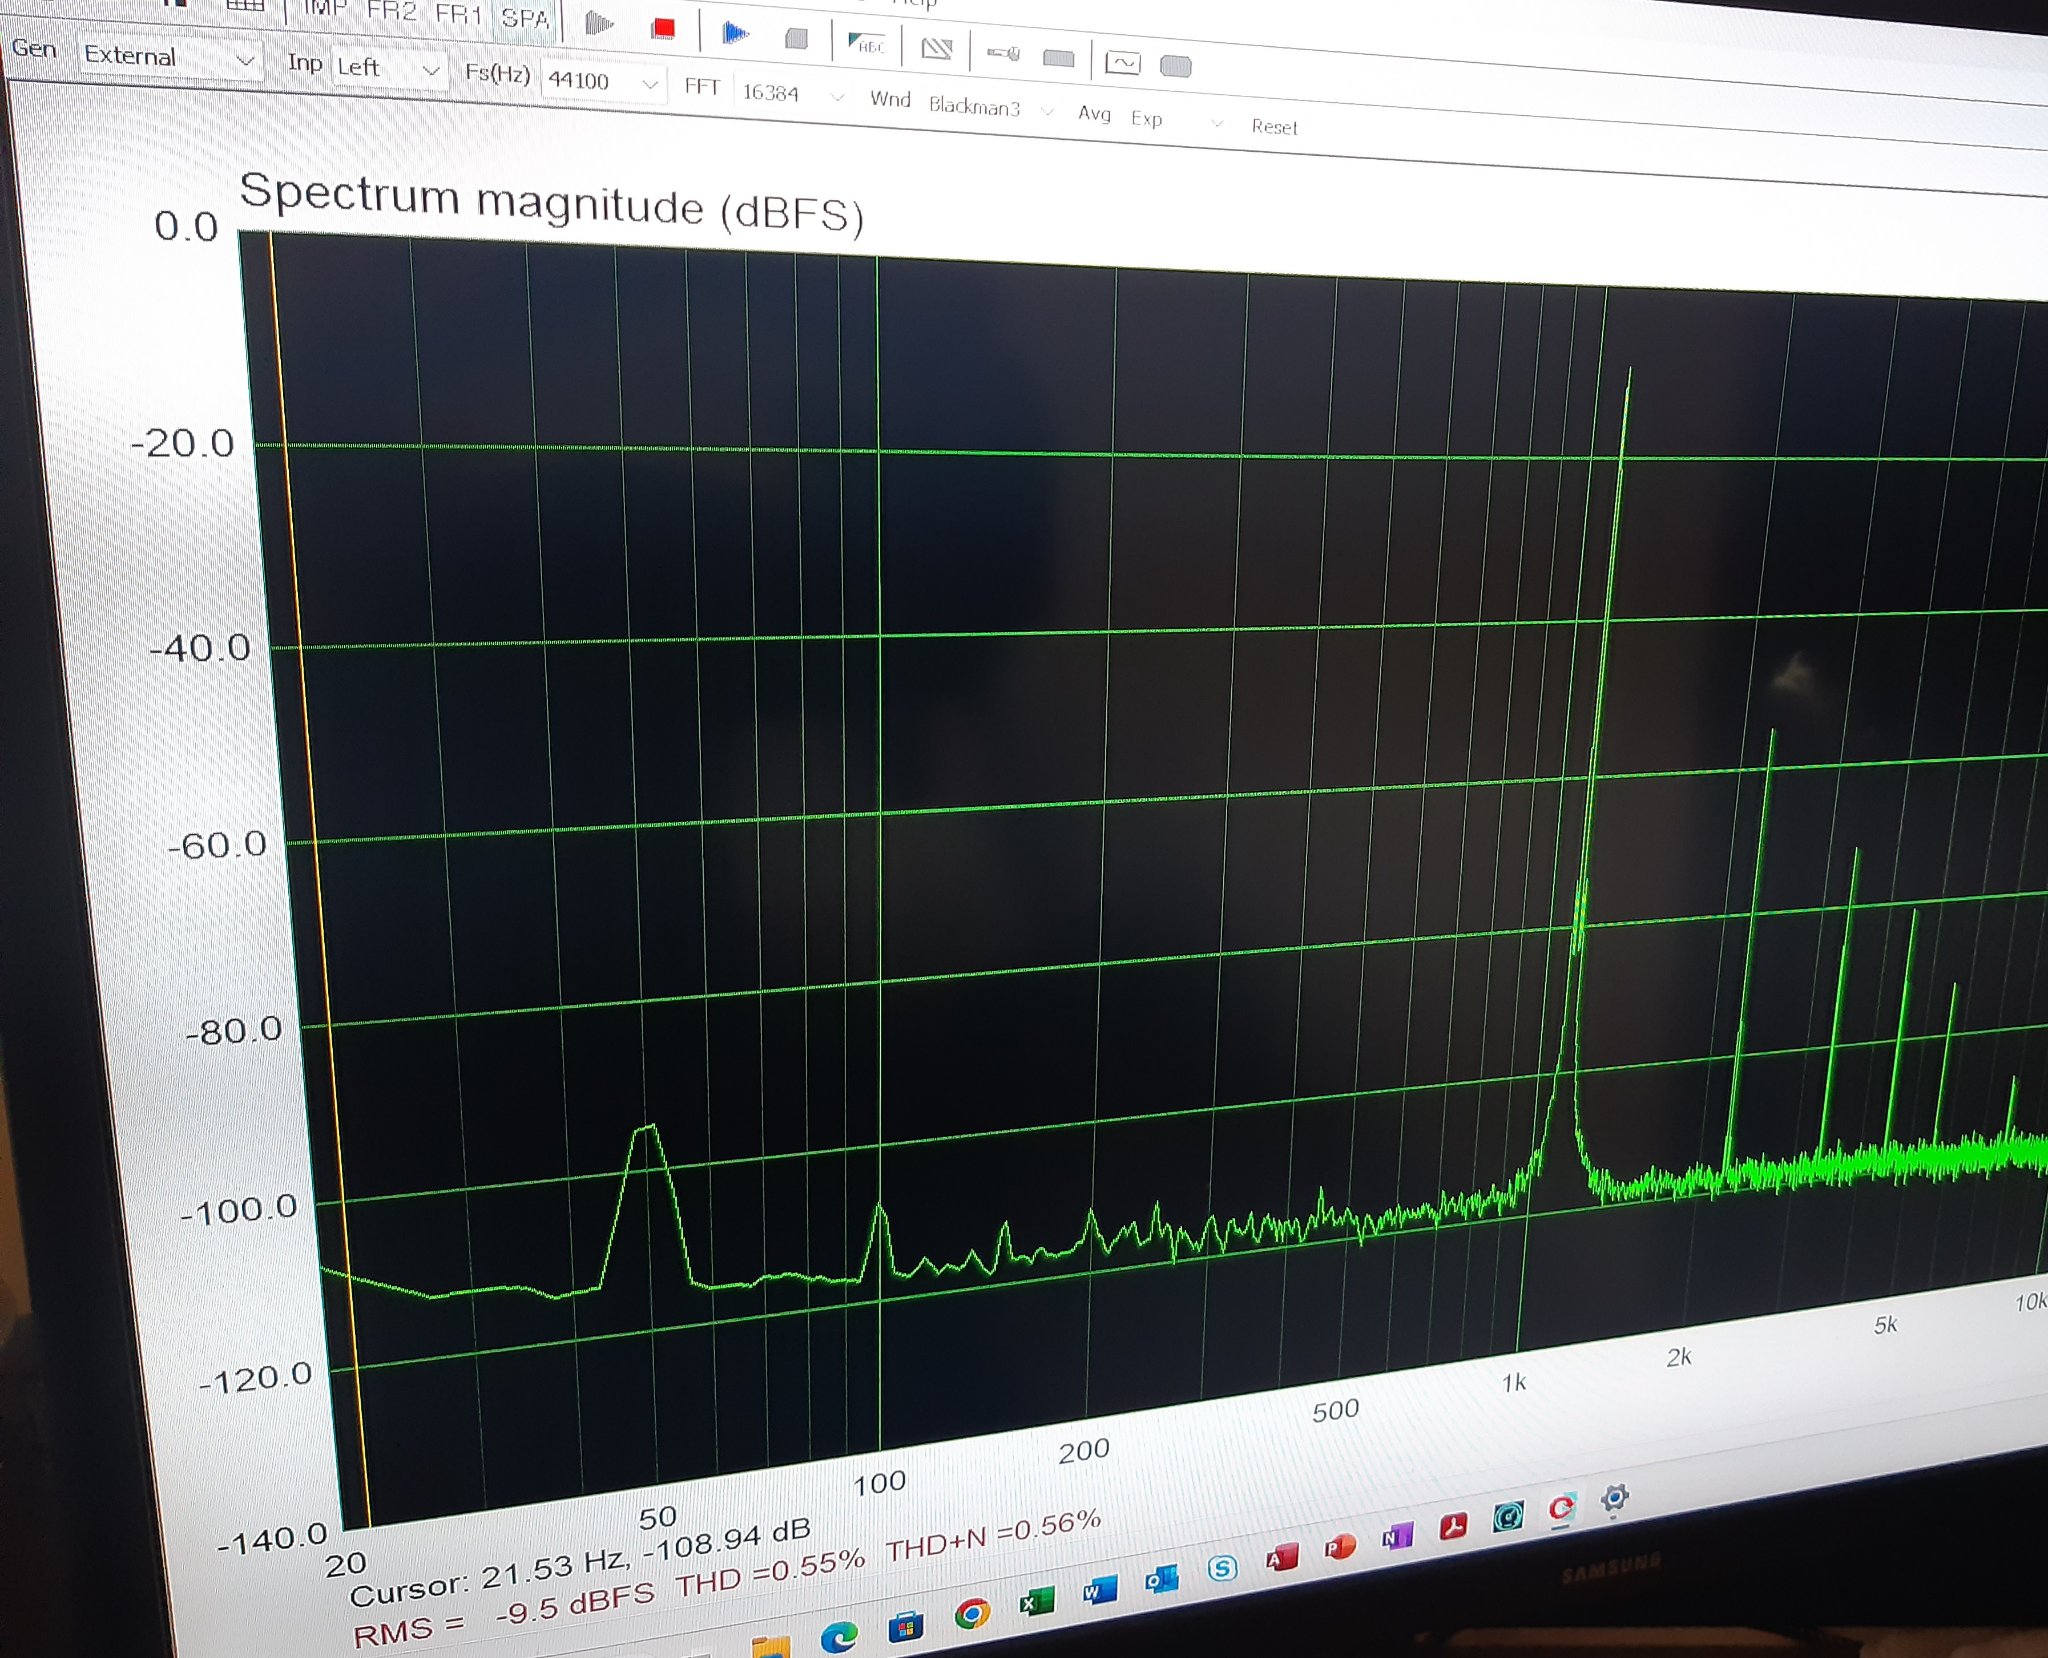Viewport: 2048px width, 1658px height.
Task: Start the generator with the blue play icon
Action: click(735, 33)
